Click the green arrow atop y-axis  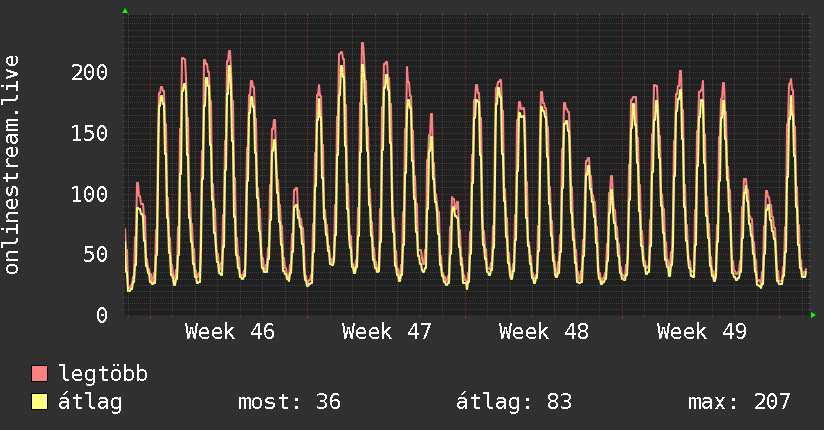coord(125,11)
